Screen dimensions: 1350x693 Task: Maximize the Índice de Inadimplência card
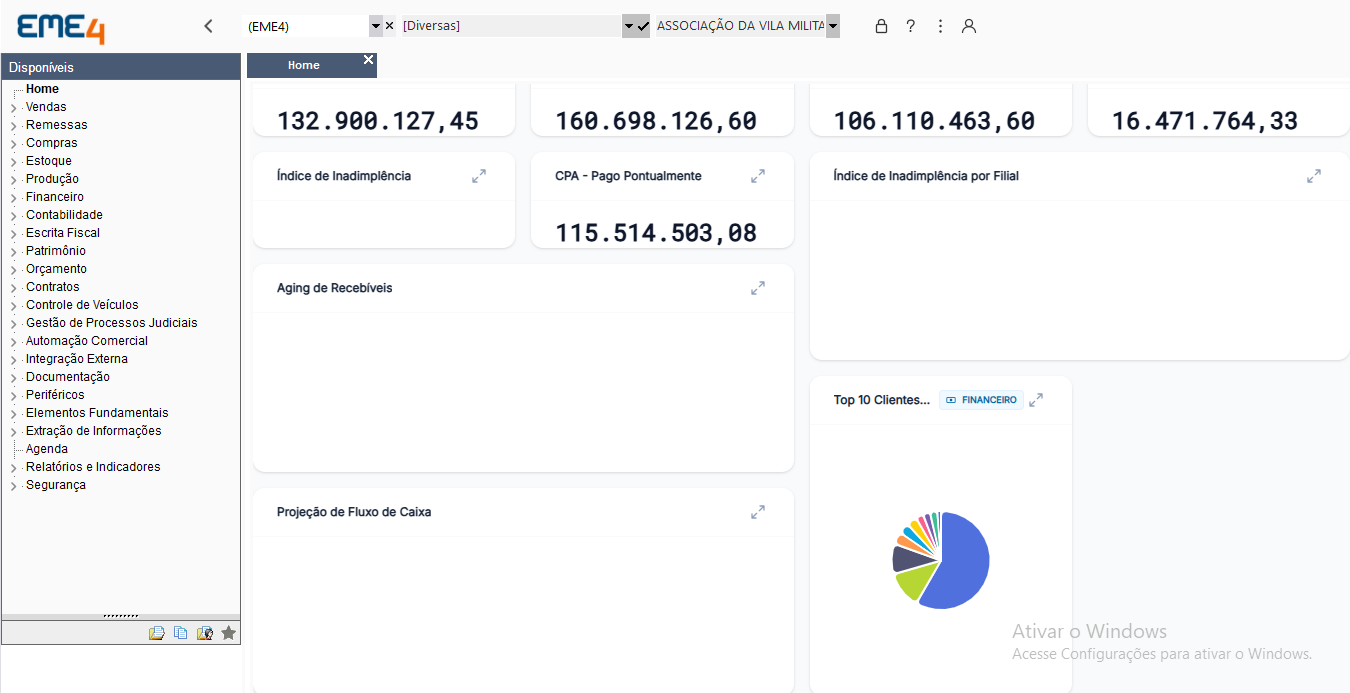coord(479,176)
